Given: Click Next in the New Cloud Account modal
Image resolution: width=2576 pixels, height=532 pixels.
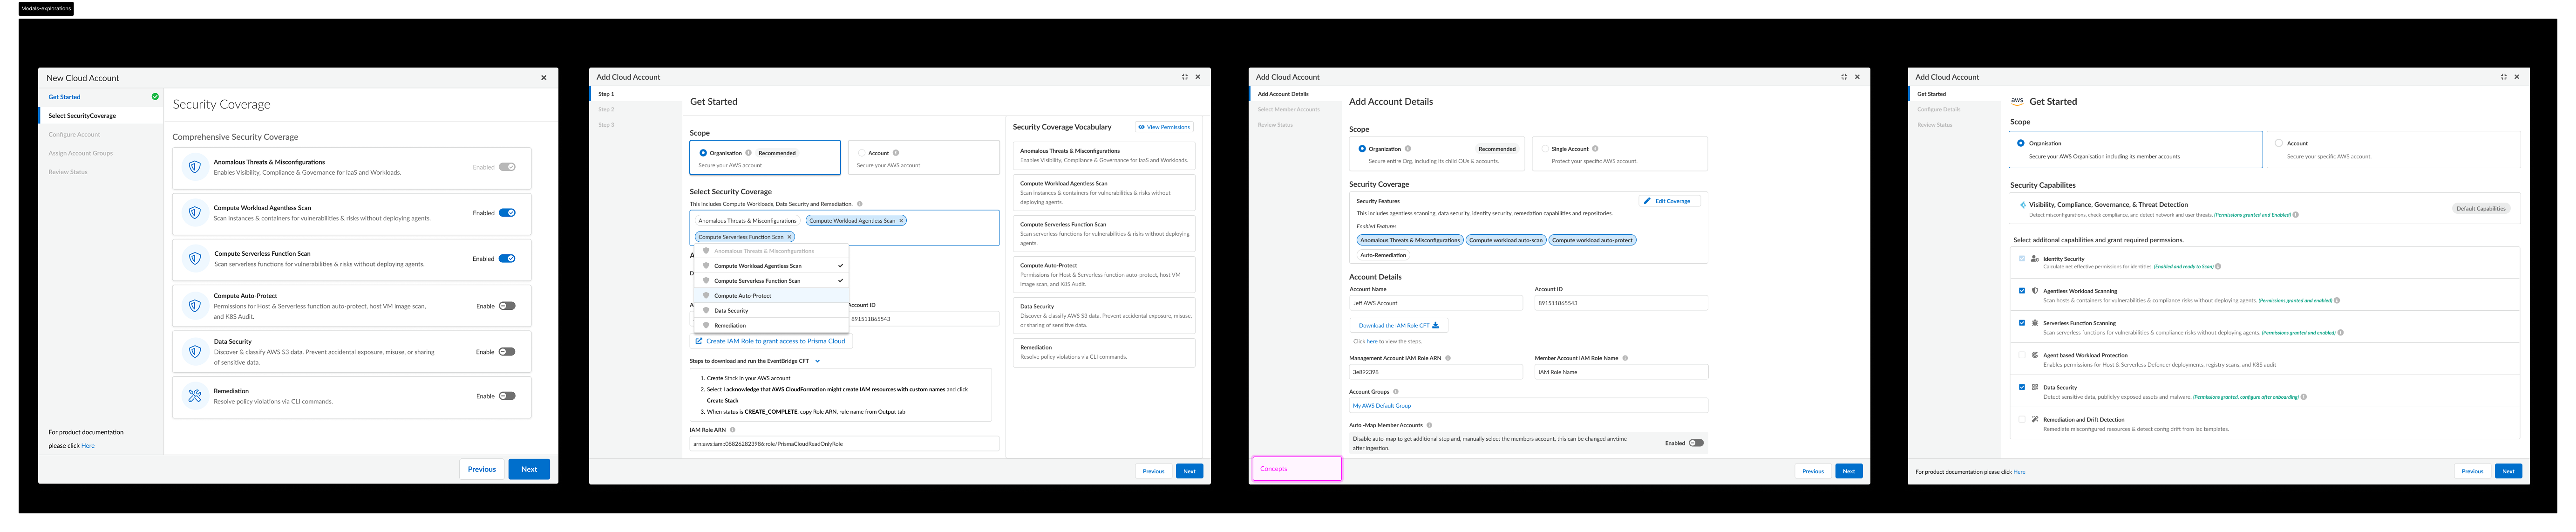Looking at the screenshot, I should [529, 469].
